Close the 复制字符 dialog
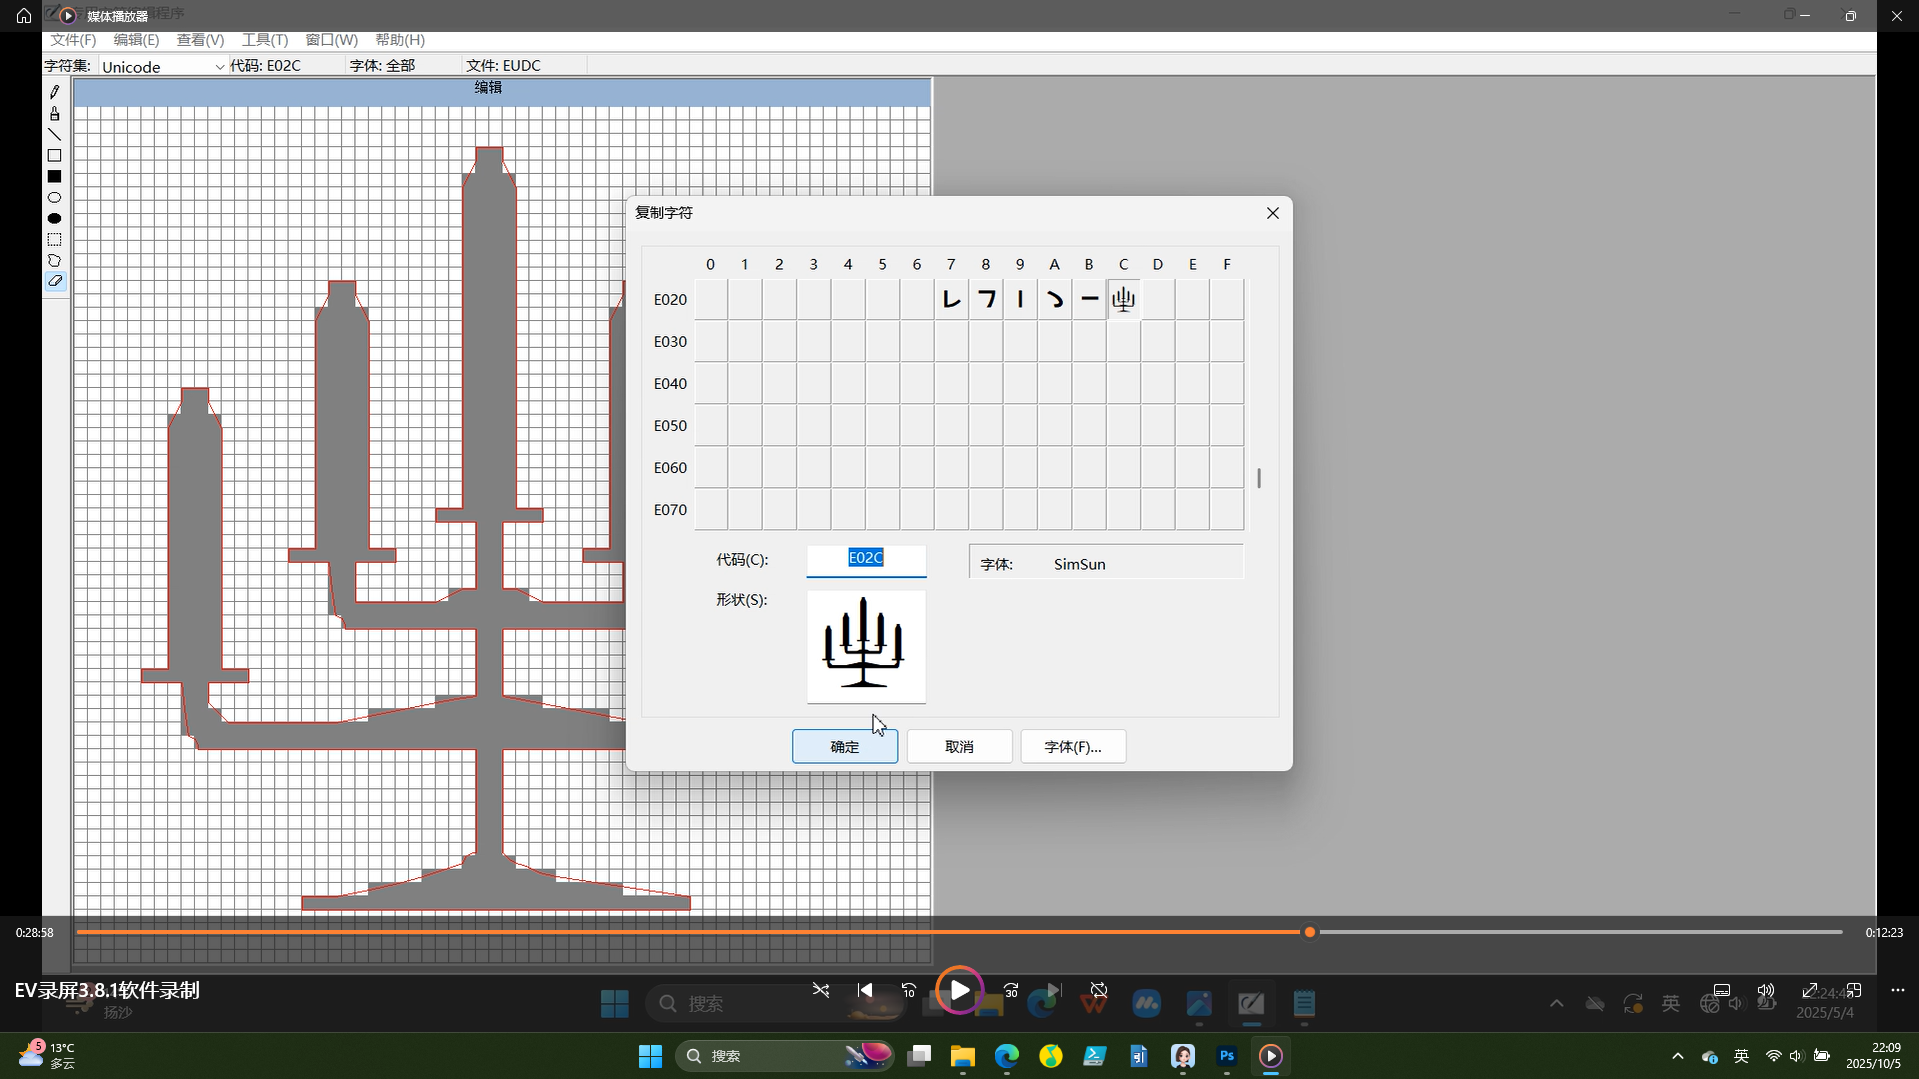This screenshot has width=1919, height=1079. coord(1273,213)
